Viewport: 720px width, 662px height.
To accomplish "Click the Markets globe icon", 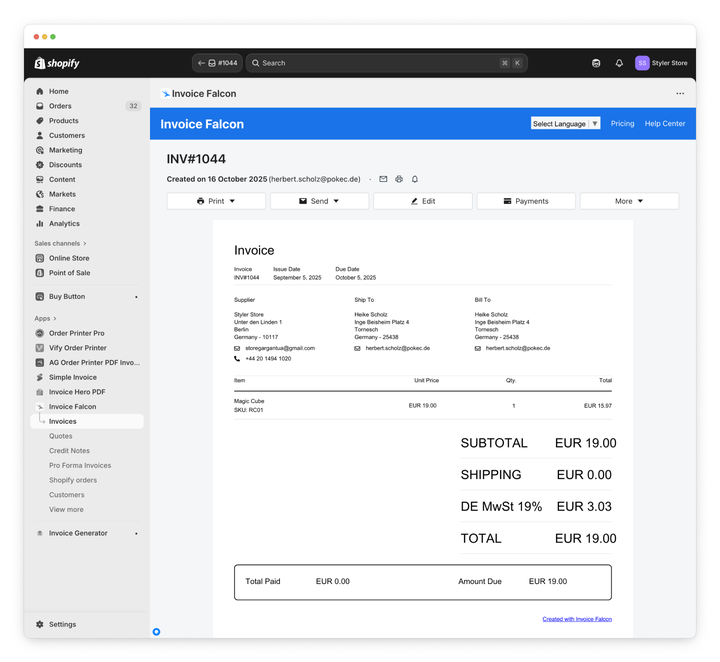I will [x=40, y=194].
